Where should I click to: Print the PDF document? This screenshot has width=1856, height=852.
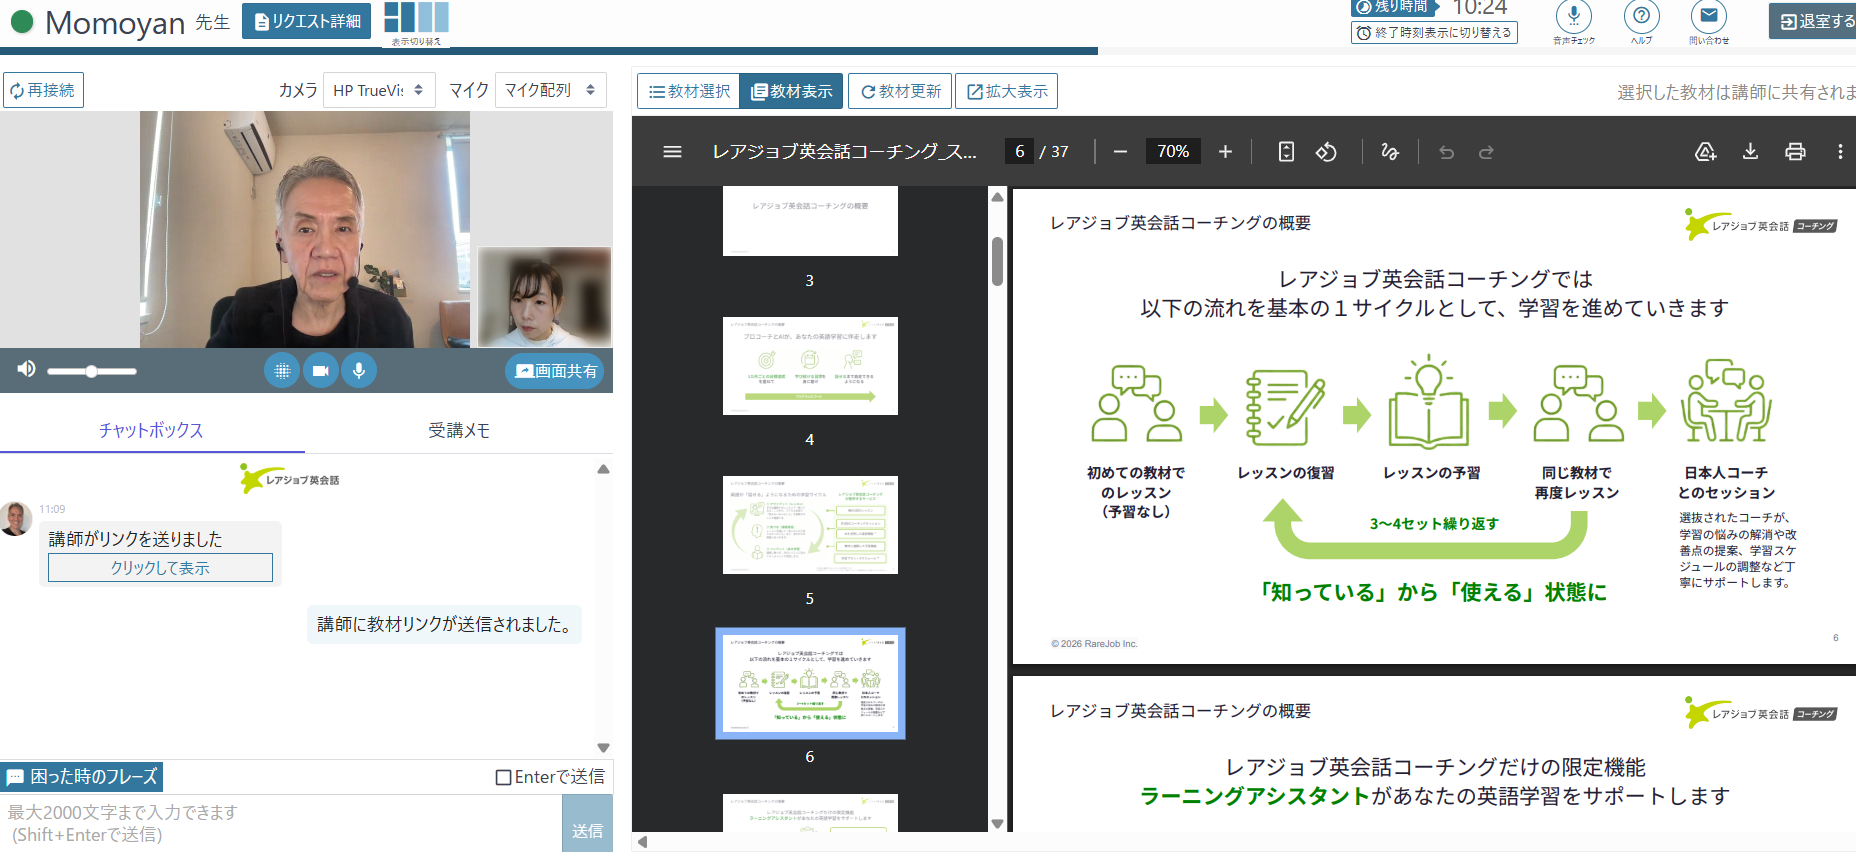(1795, 152)
